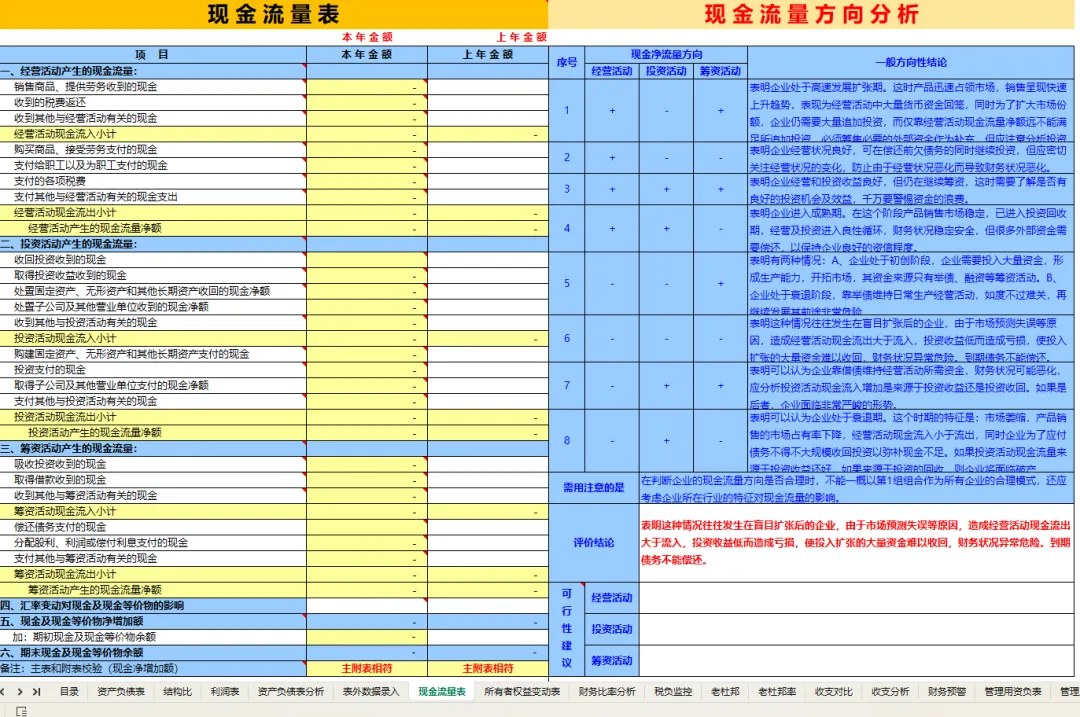Click the 吸收投资收到的现金 row label
Viewport: 1080px width, 717px height.
(153, 464)
